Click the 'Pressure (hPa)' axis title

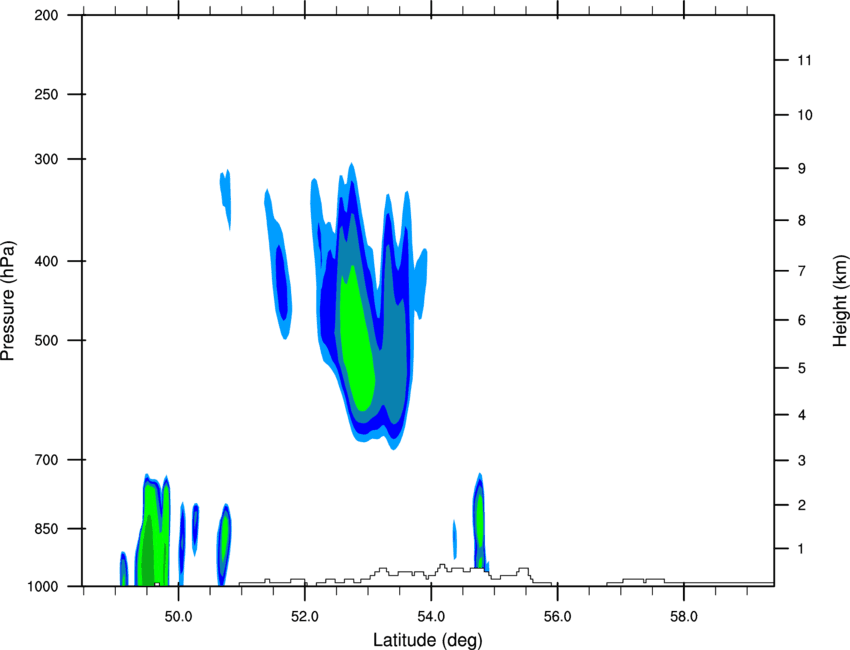point(8,301)
